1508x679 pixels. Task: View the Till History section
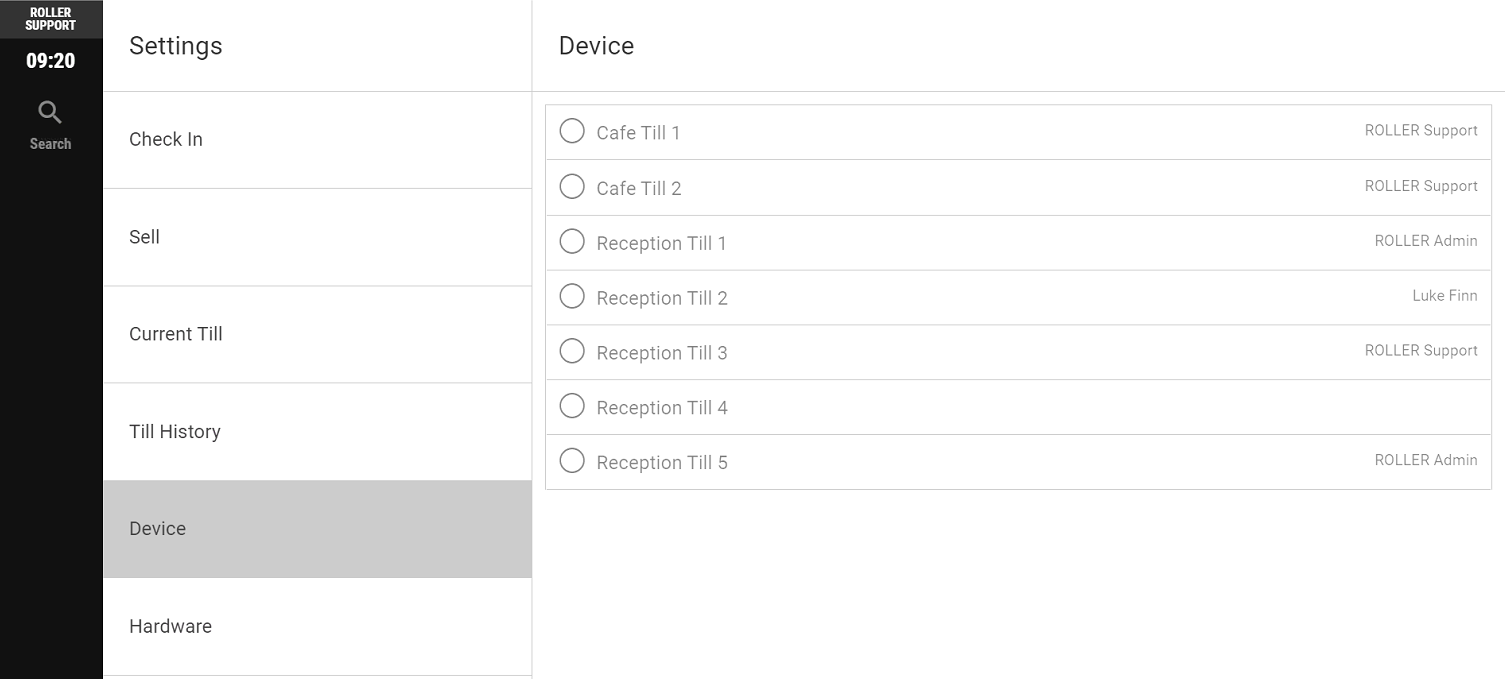tap(317, 432)
